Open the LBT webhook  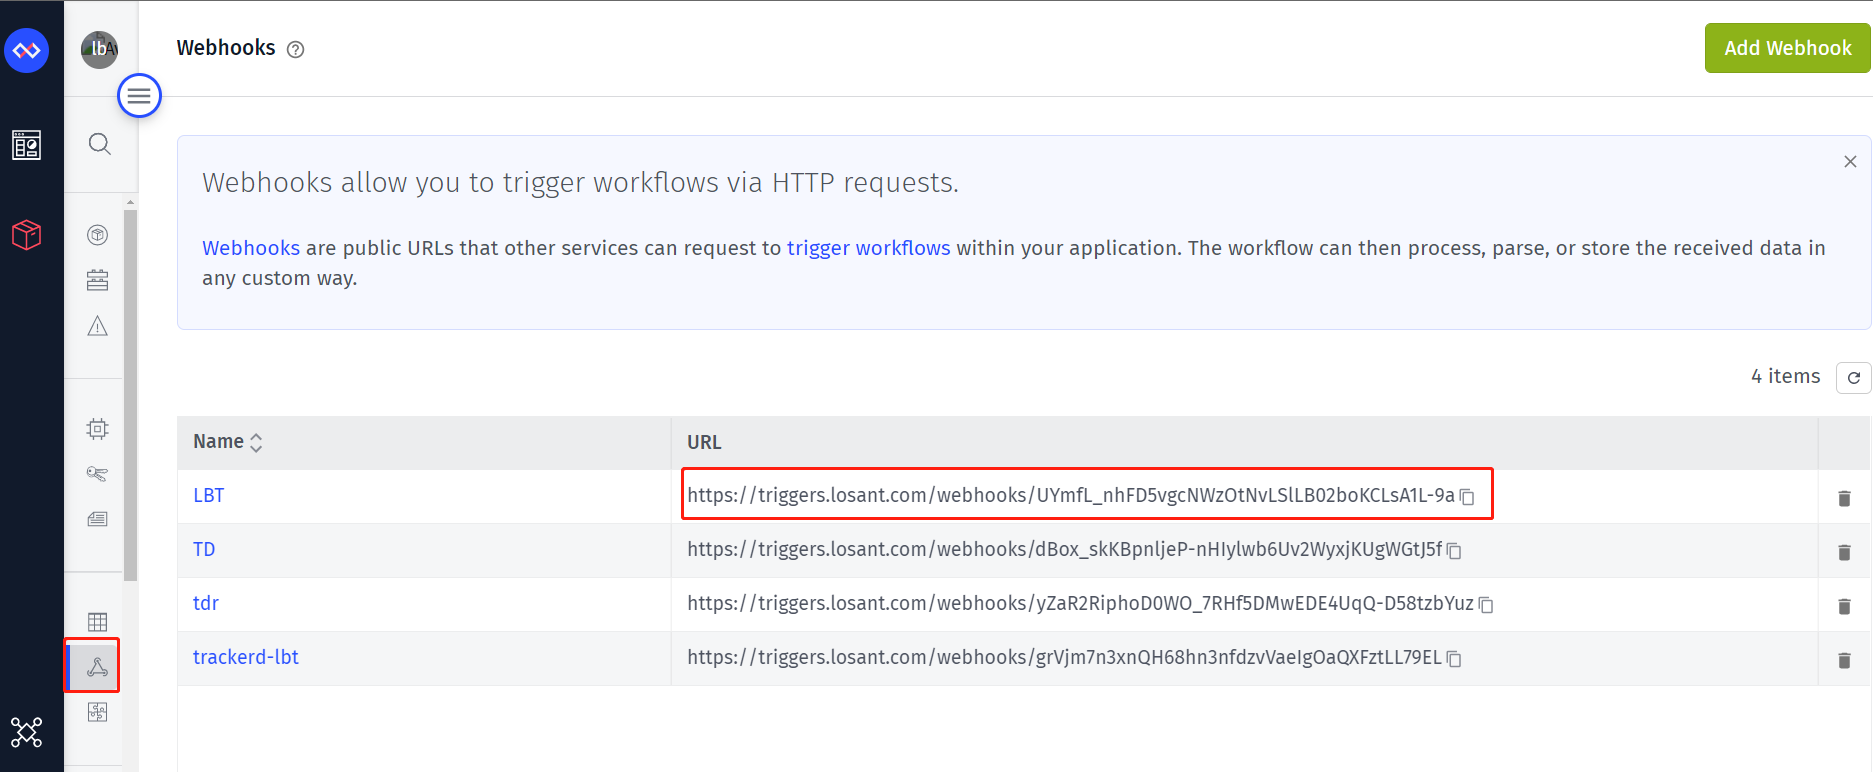(x=208, y=495)
